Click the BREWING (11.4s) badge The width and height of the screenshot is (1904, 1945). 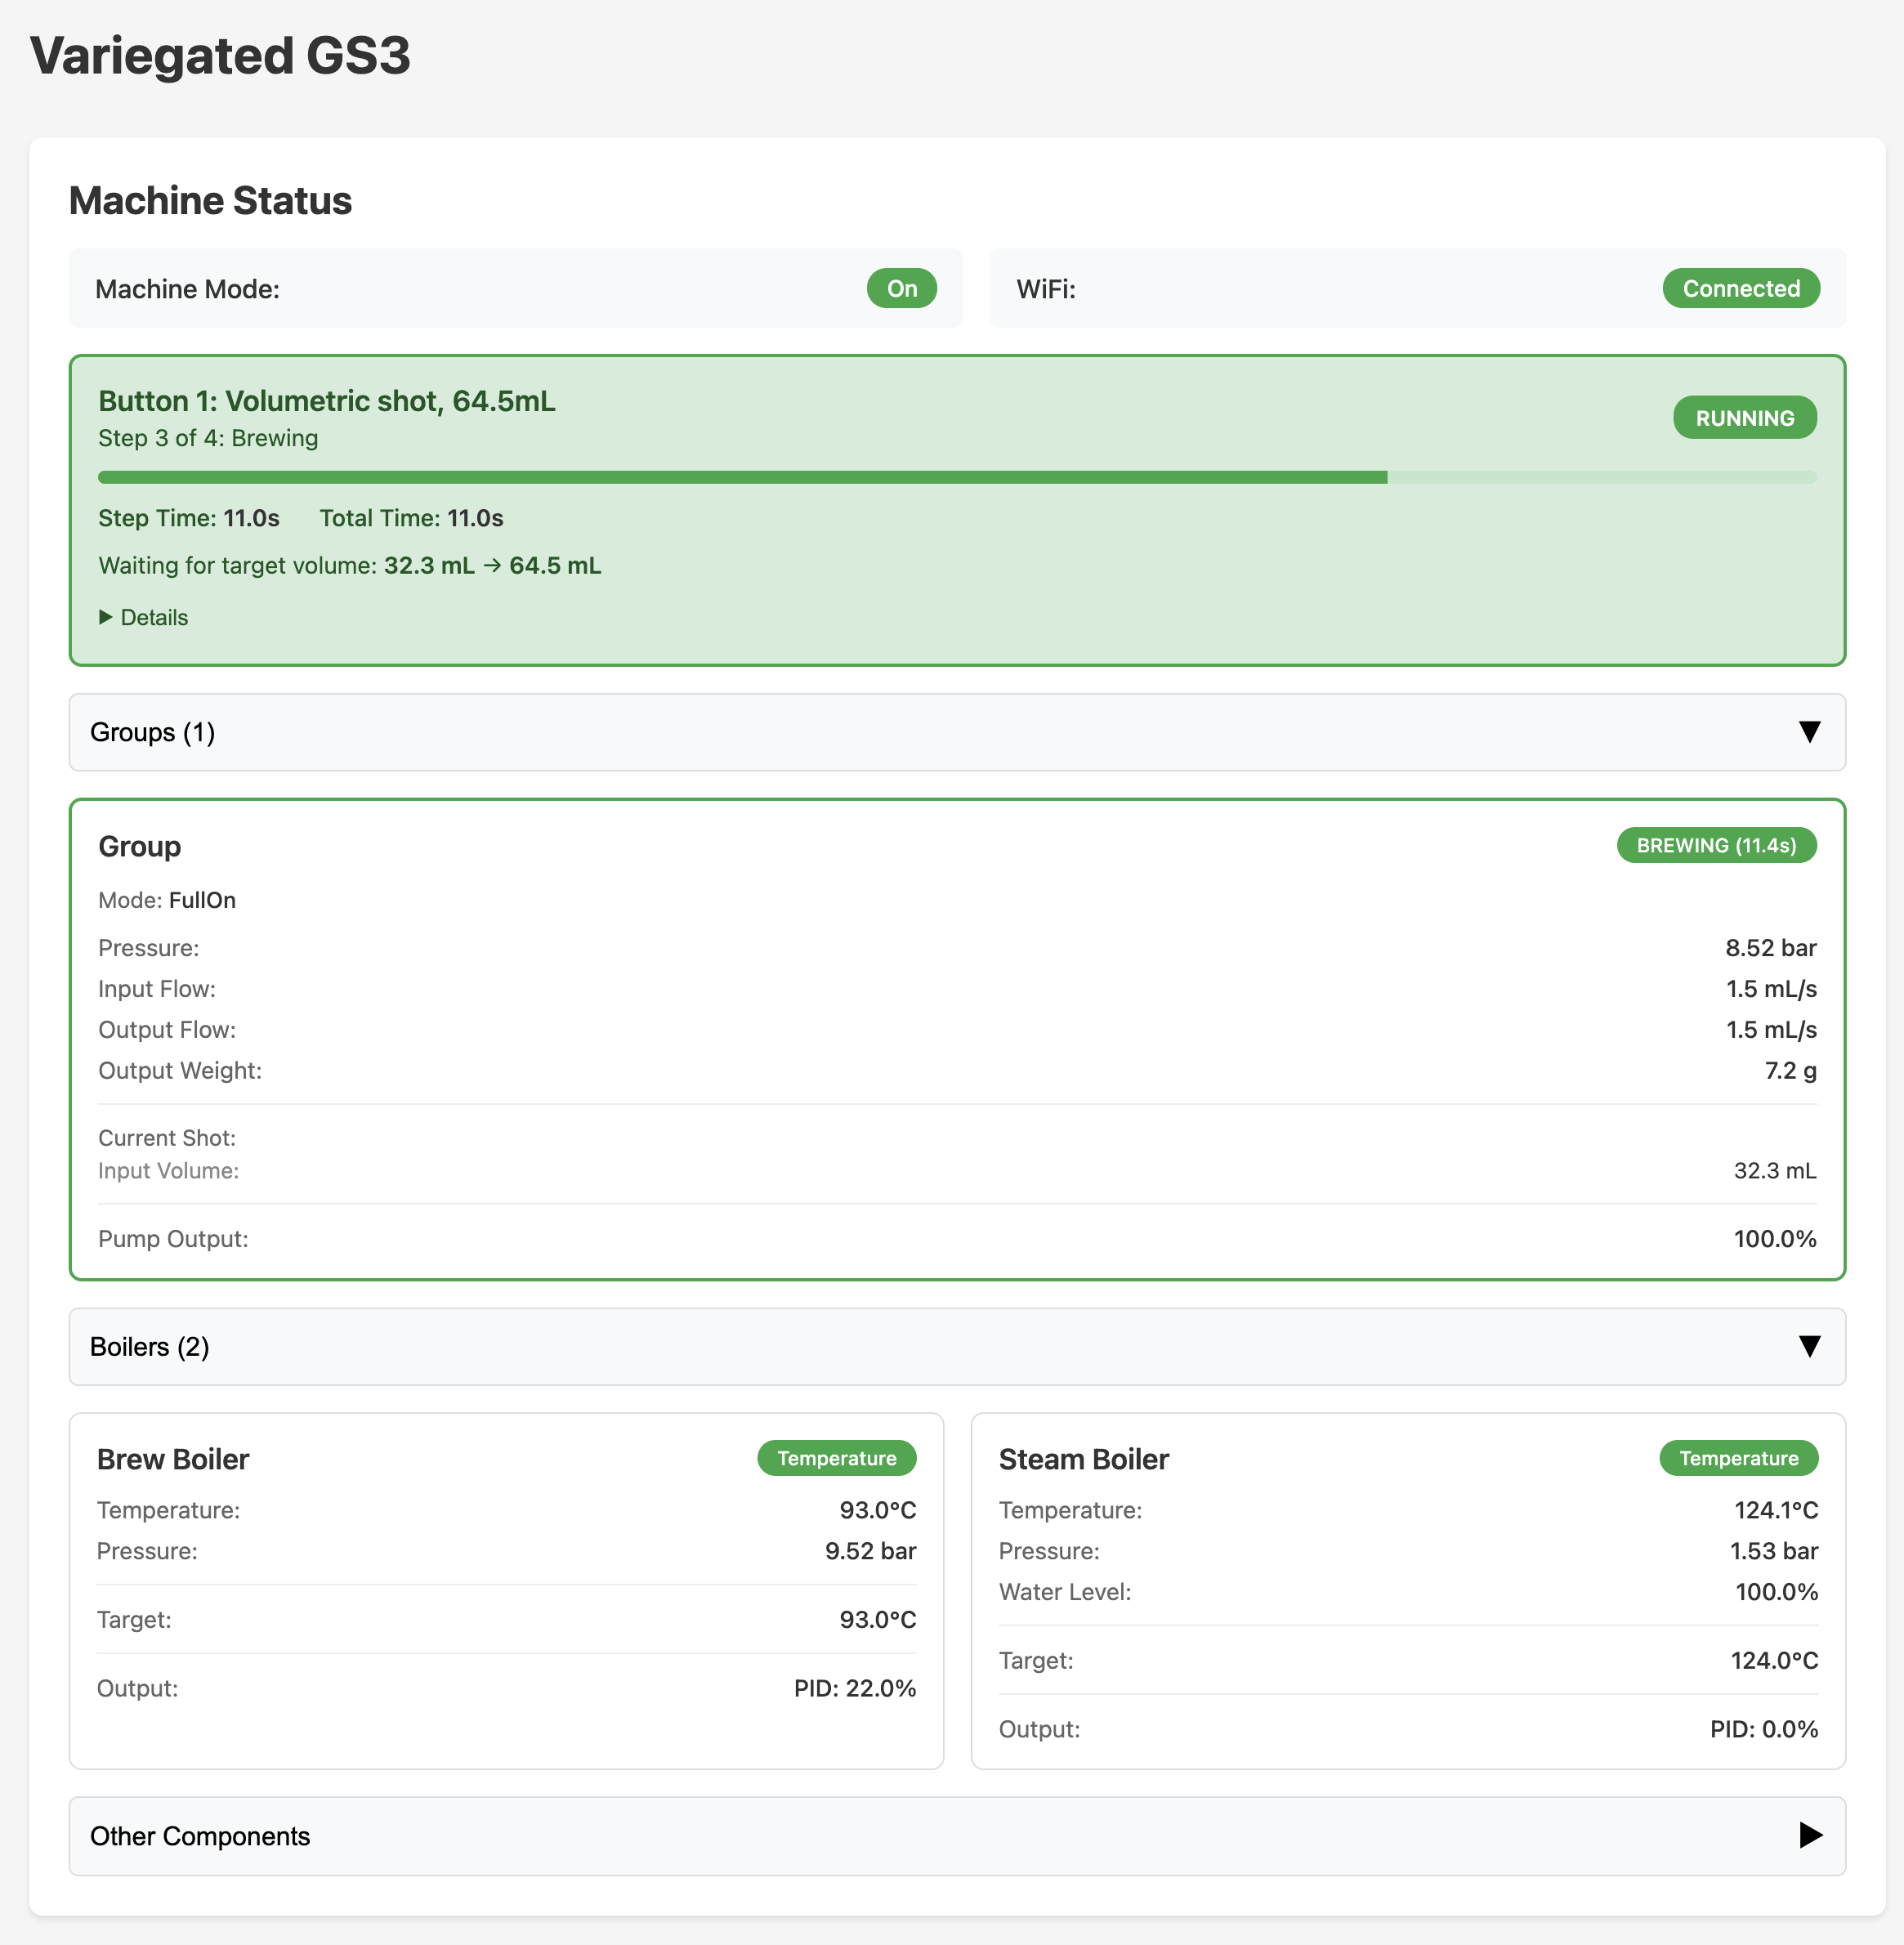(x=1716, y=845)
